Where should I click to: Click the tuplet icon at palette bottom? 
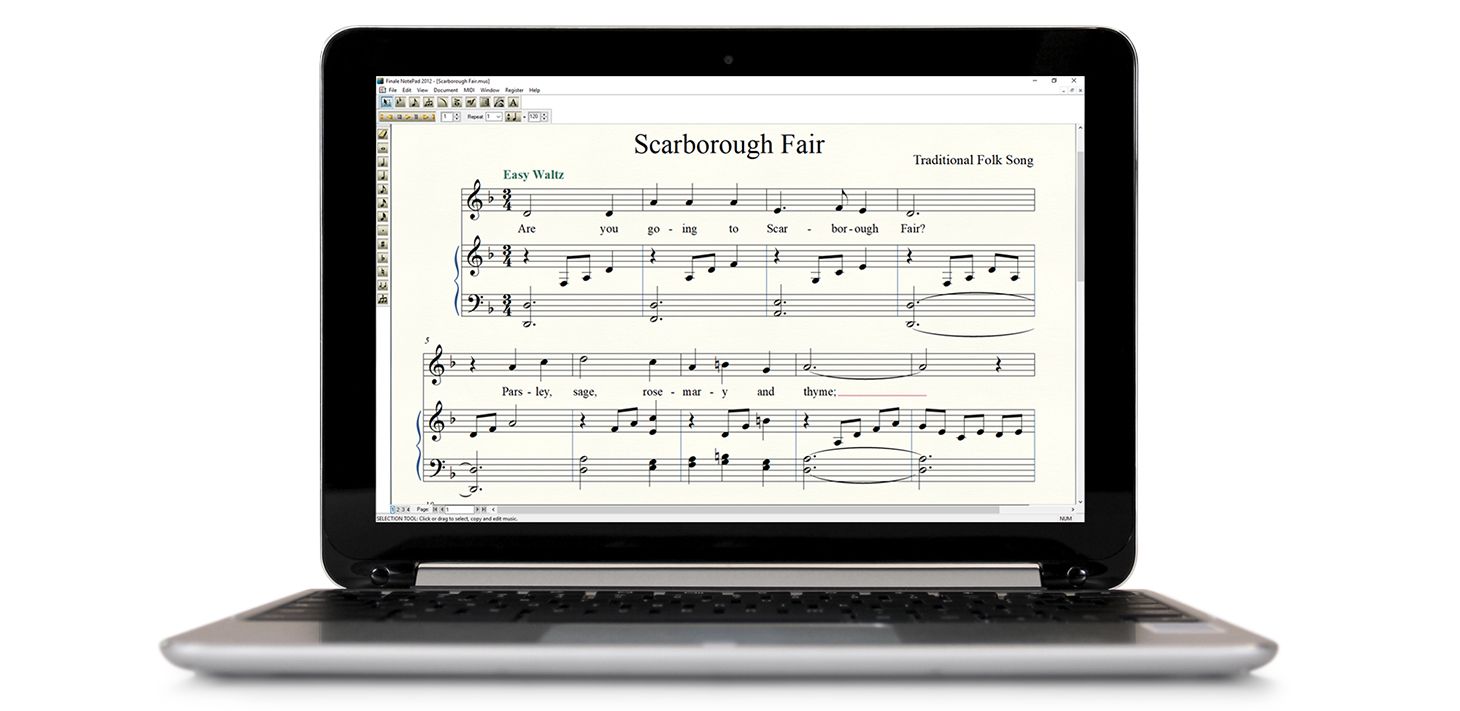click(383, 299)
